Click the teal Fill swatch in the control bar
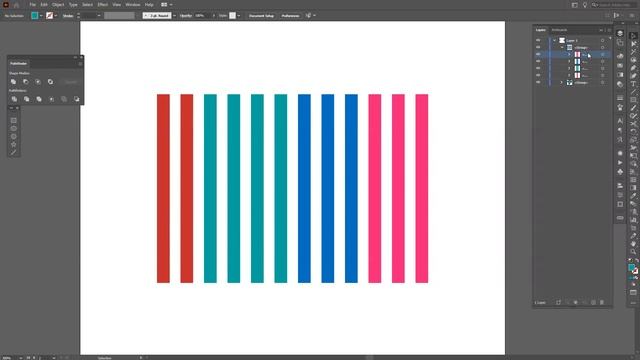The height and width of the screenshot is (360, 640). click(35, 16)
